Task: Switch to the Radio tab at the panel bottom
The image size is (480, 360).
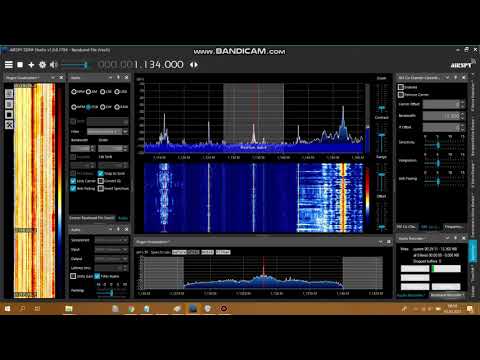Action: 123,218
